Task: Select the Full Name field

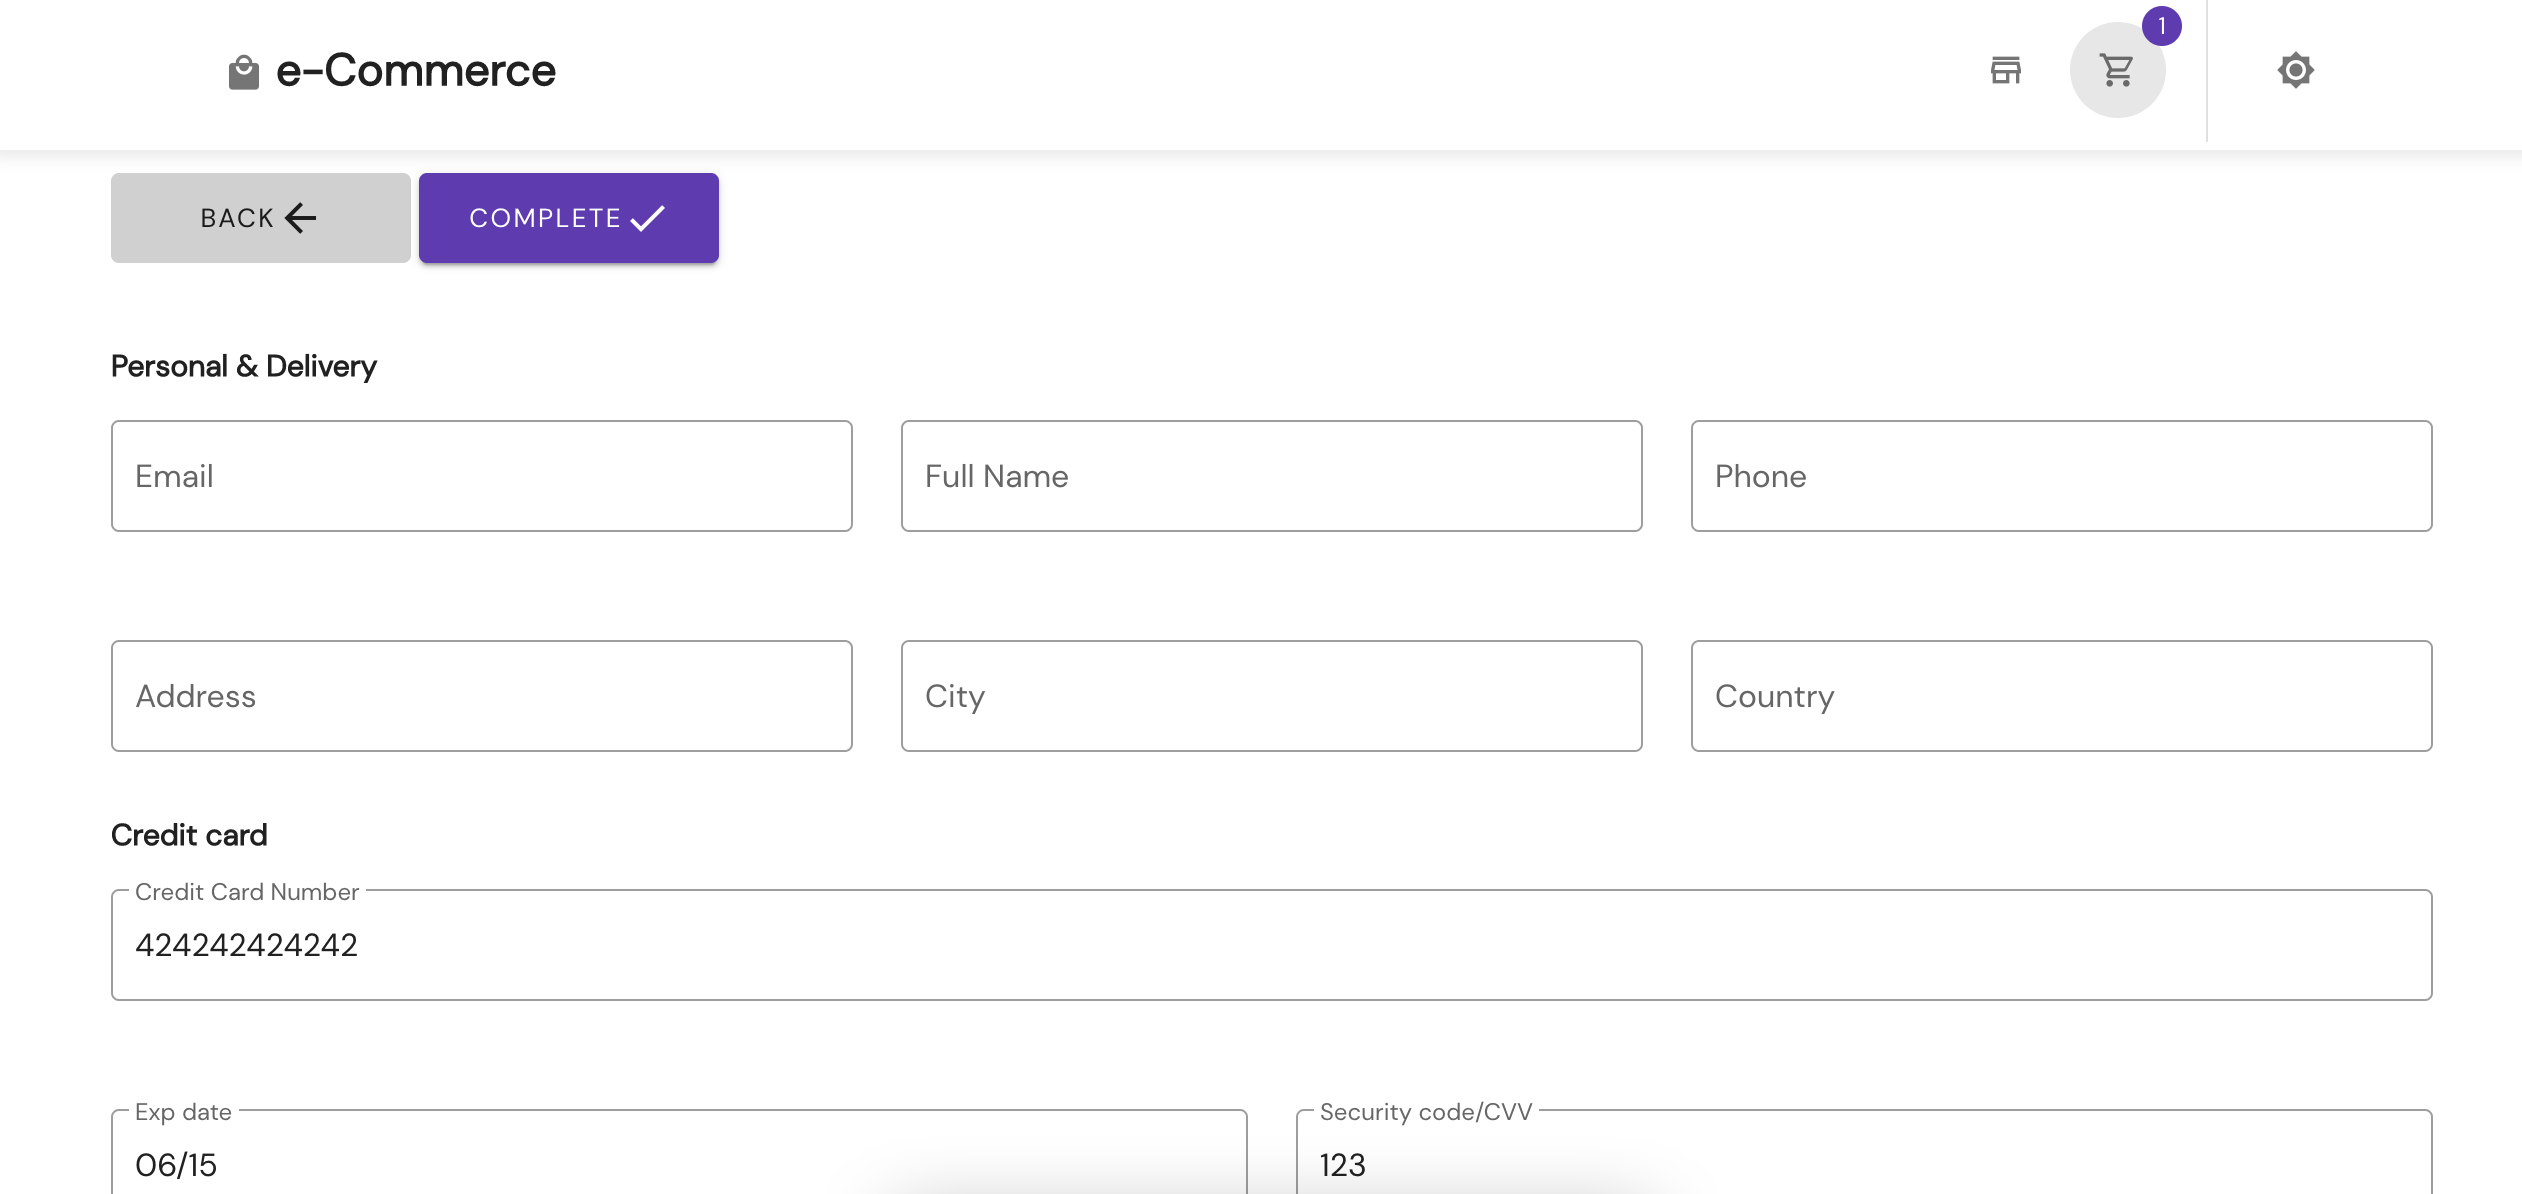Action: tap(1271, 475)
